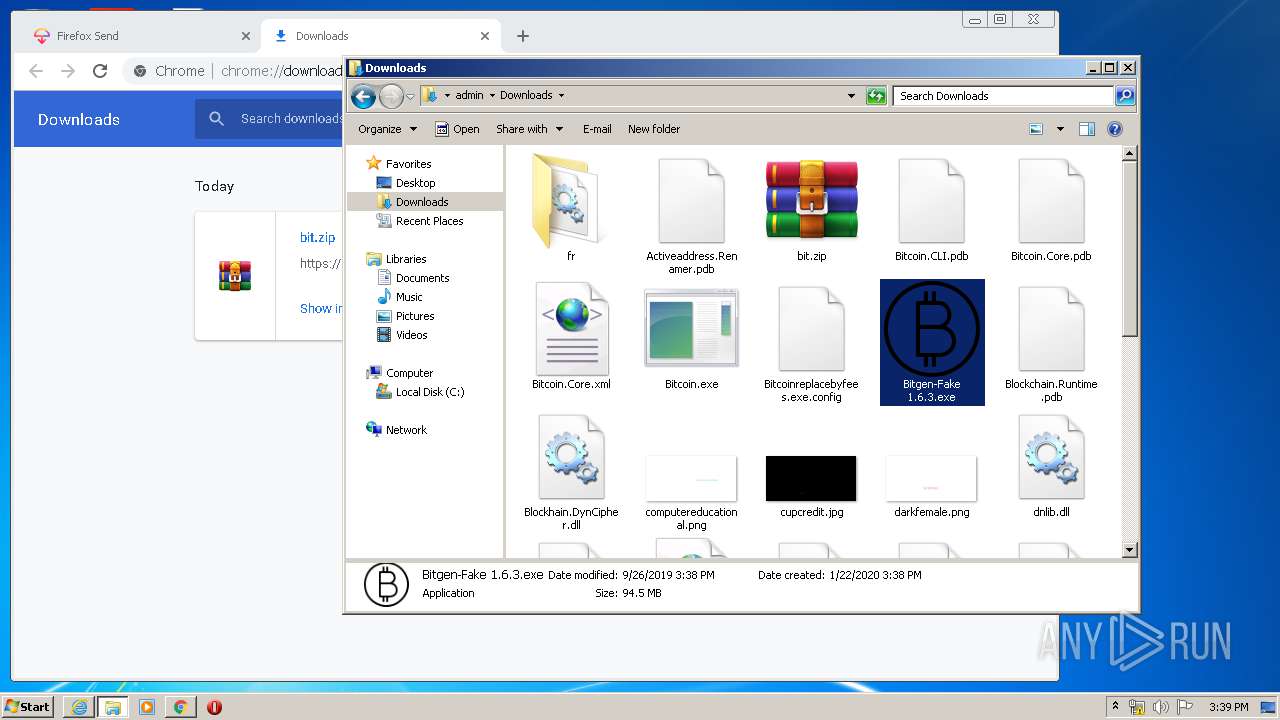Image resolution: width=1280 pixels, height=720 pixels.
Task: Expand the Downloads breadcrumb dropdown arrow
Action: click(561, 96)
